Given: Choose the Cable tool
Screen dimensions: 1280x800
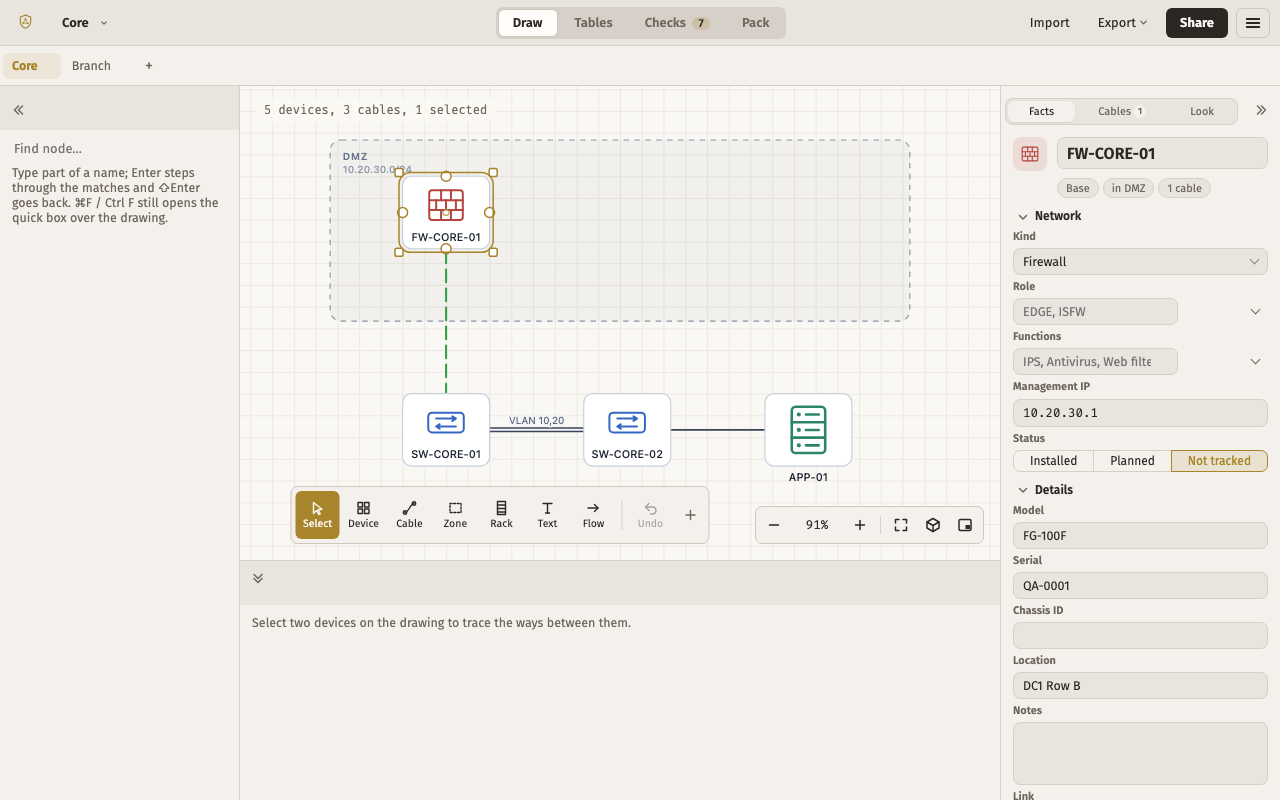Looking at the screenshot, I should point(409,515).
